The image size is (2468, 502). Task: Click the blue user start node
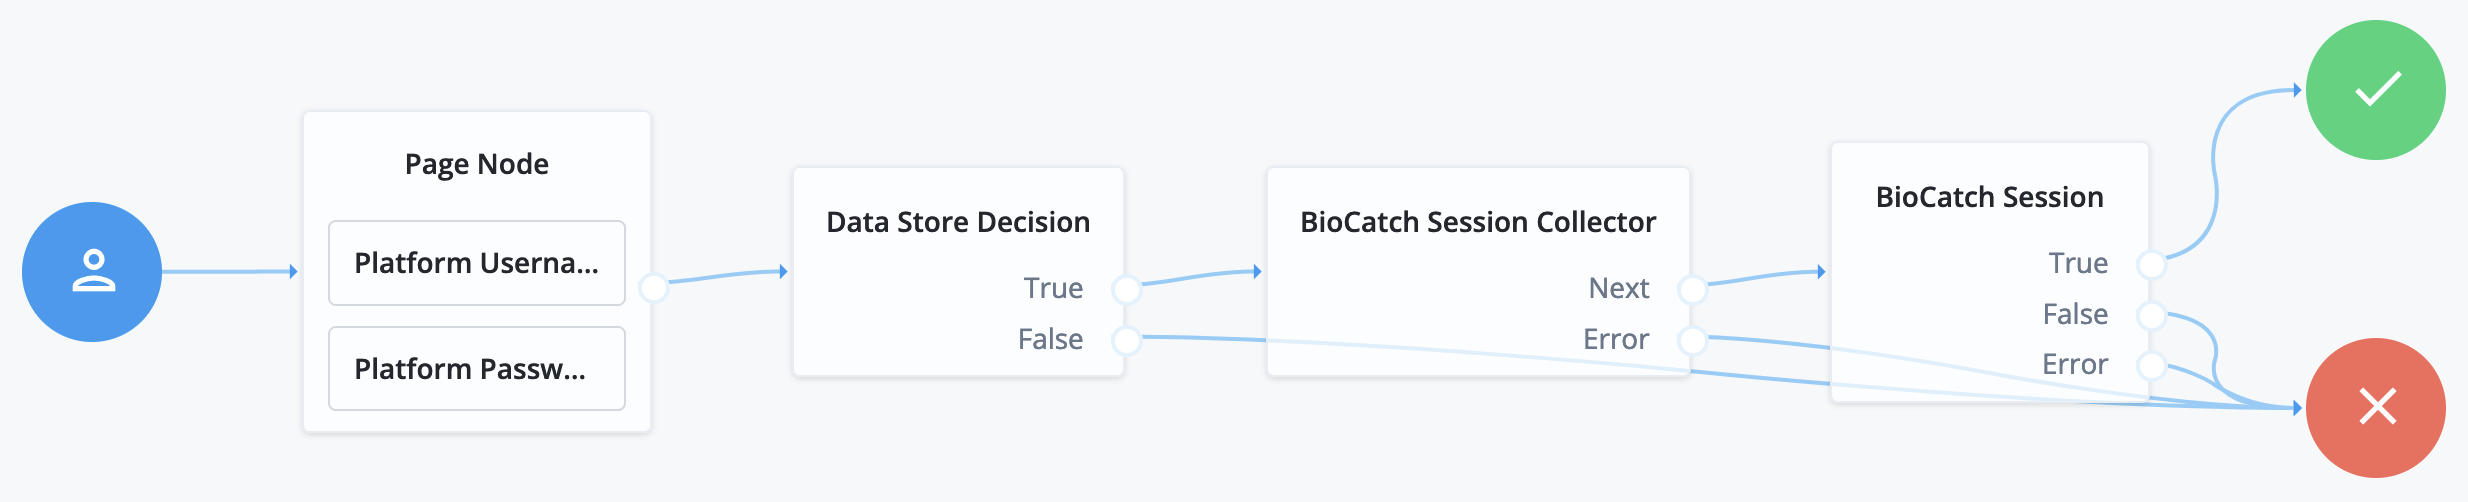tap(92, 272)
